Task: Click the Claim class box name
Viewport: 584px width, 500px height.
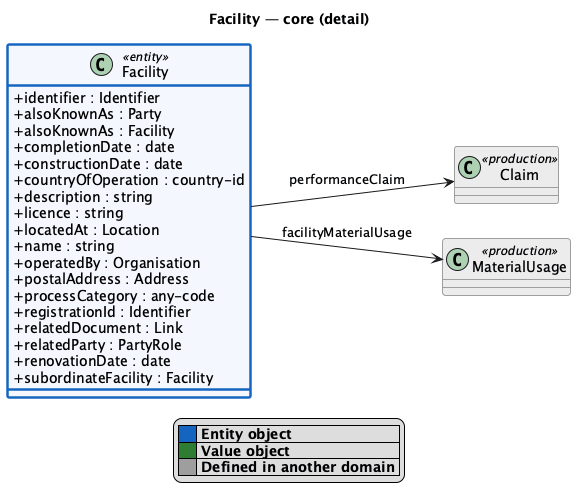Action: point(519,175)
